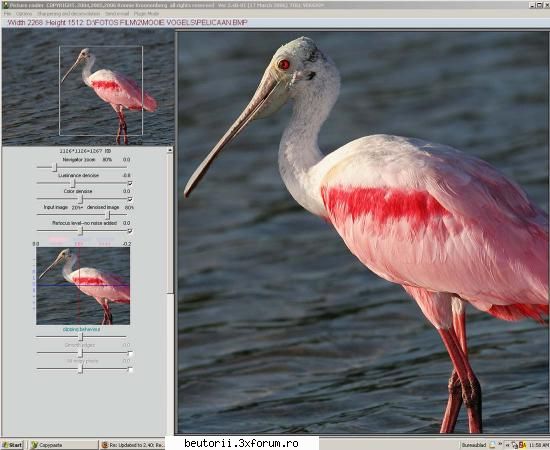Viewport: 550px width, 450px height.
Task: Click the settings panel scroll-up arrow
Action: [170, 150]
